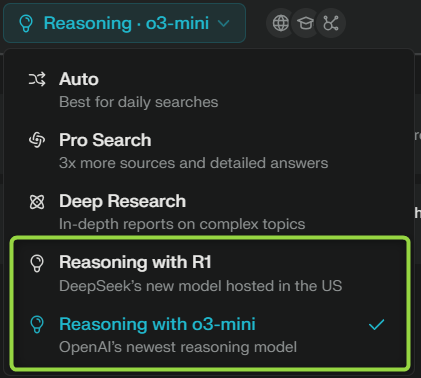Click the atom icon beside Deep Research

coord(37,202)
